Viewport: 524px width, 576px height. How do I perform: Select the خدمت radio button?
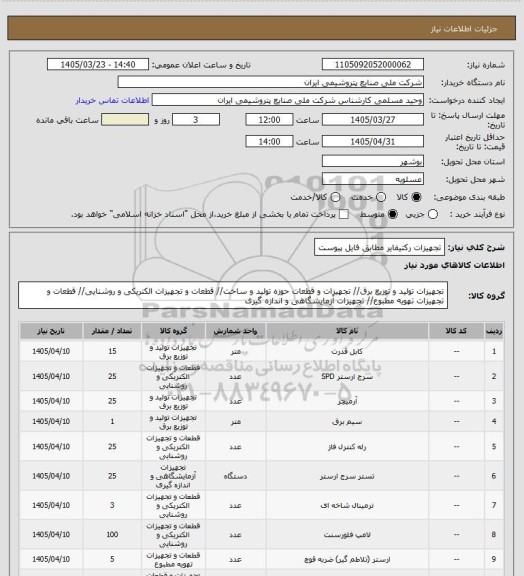(381, 197)
